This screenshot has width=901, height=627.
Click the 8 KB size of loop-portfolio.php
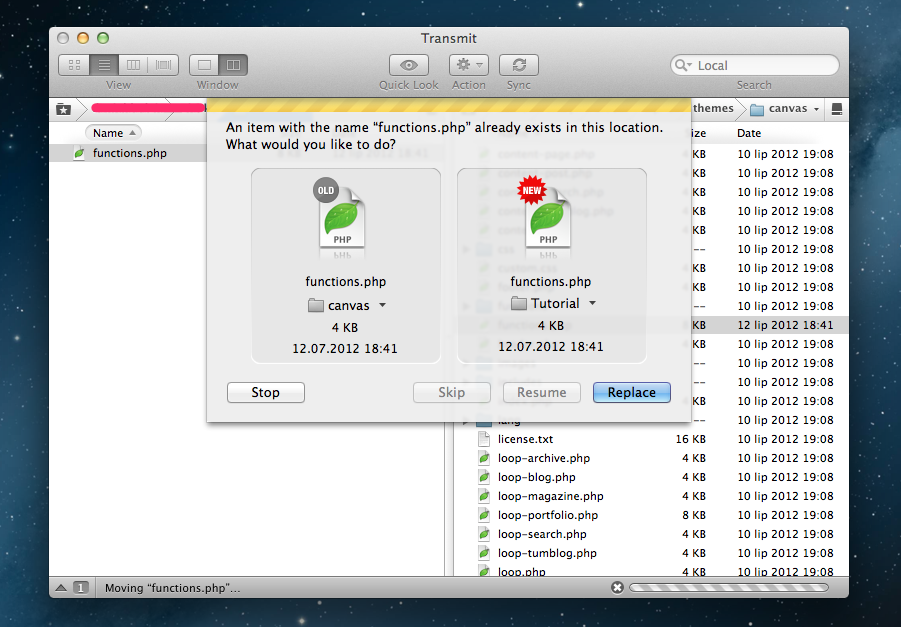click(694, 515)
